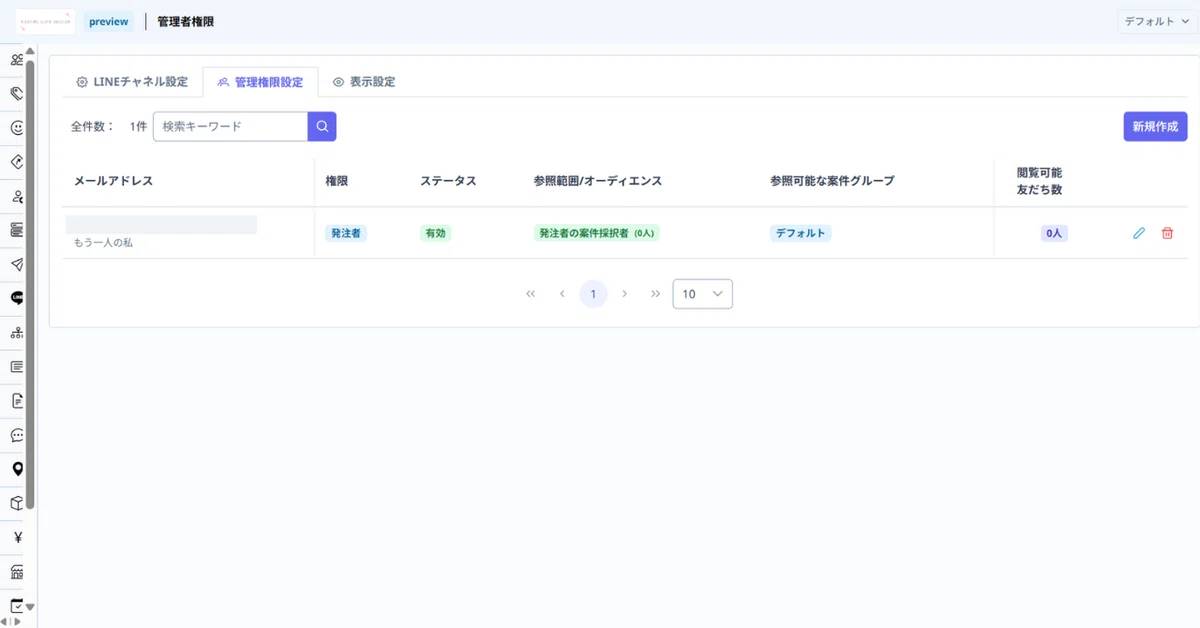1200x628 pixels.
Task: Open the chat bubble sidebar icon
Action: pyautogui.click(x=17, y=435)
